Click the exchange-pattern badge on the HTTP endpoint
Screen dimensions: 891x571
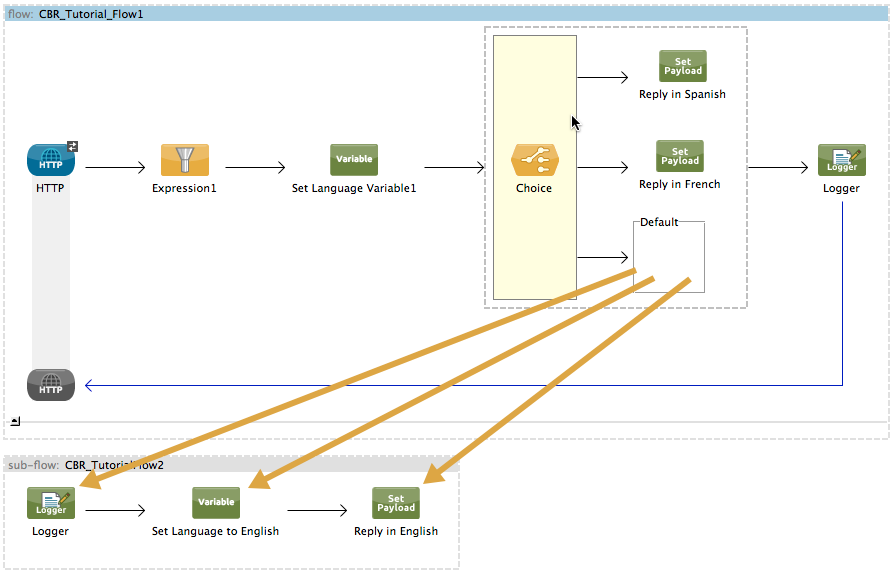point(72,147)
